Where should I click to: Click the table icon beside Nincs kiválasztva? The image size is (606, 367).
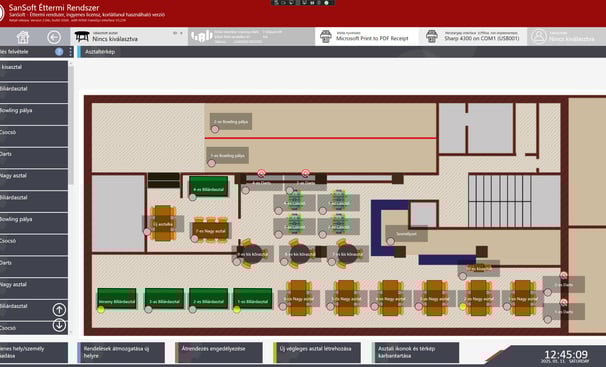(82, 37)
